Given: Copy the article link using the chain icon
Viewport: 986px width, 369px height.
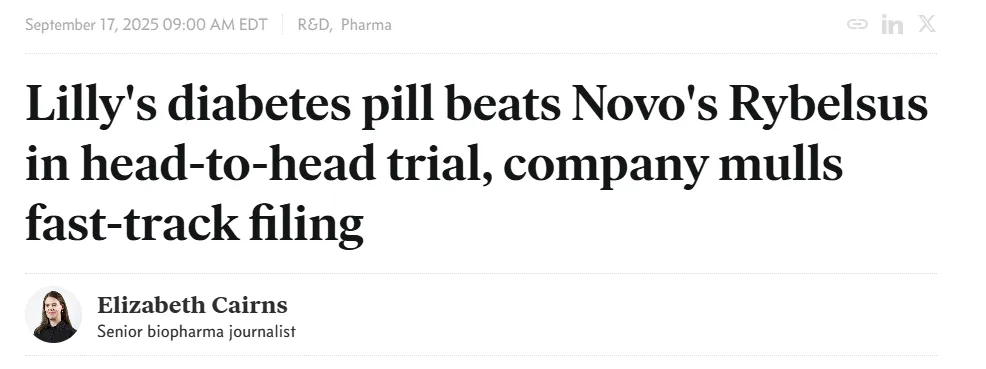Looking at the screenshot, I should (857, 25).
